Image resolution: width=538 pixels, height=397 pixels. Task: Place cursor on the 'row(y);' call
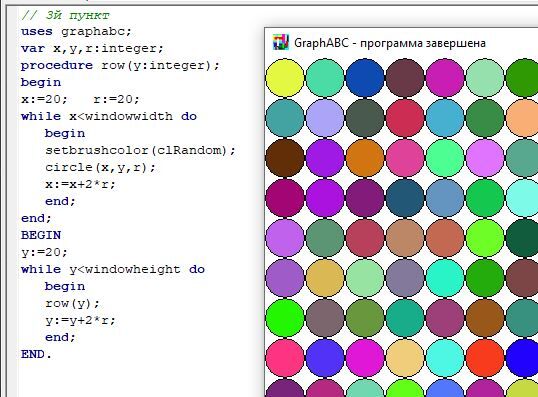(72, 303)
